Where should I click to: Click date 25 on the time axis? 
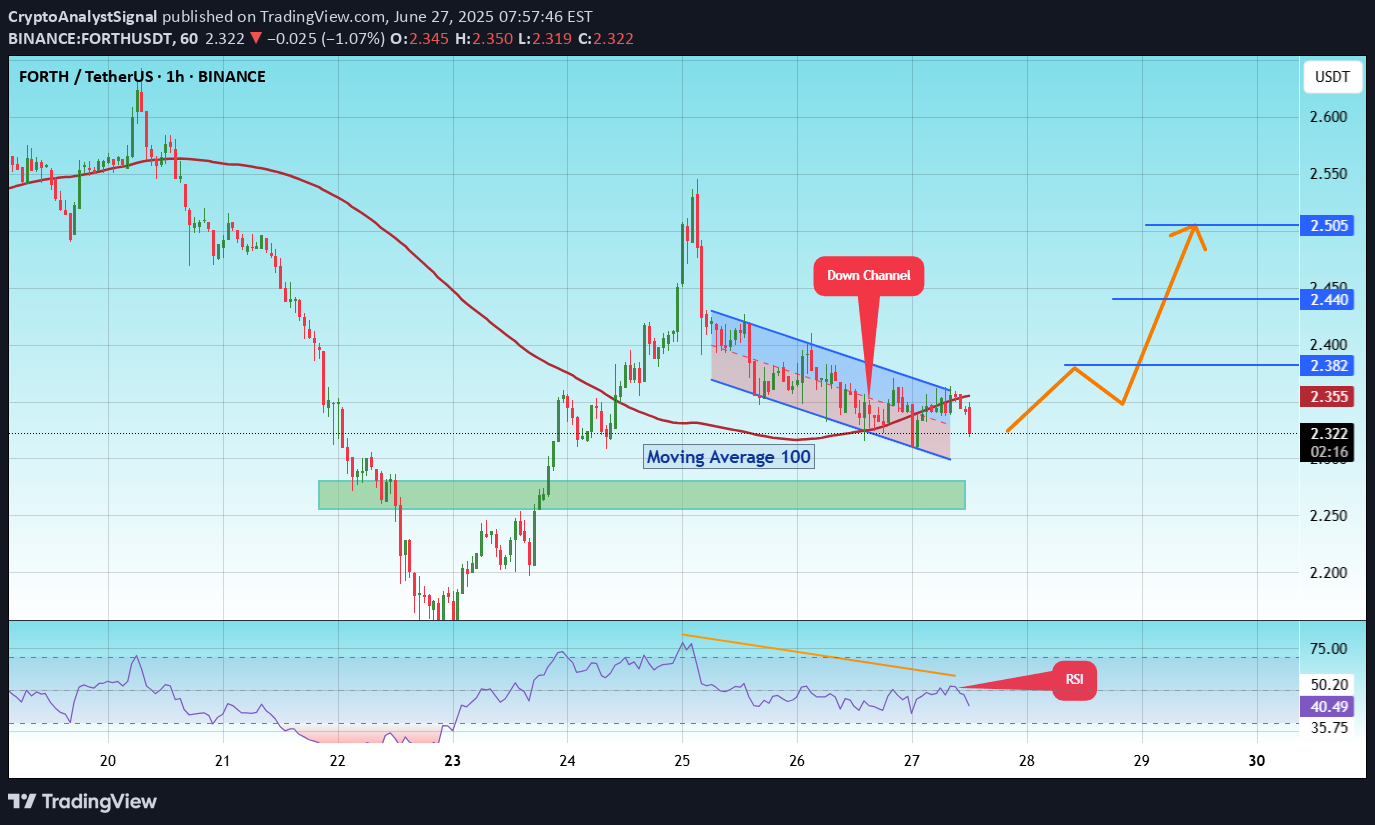(x=682, y=760)
